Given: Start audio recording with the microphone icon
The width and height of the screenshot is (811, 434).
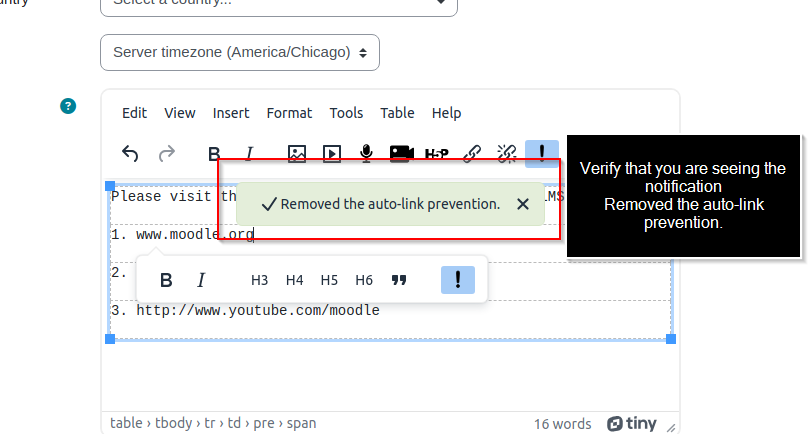Looking at the screenshot, I should pyautogui.click(x=366, y=154).
